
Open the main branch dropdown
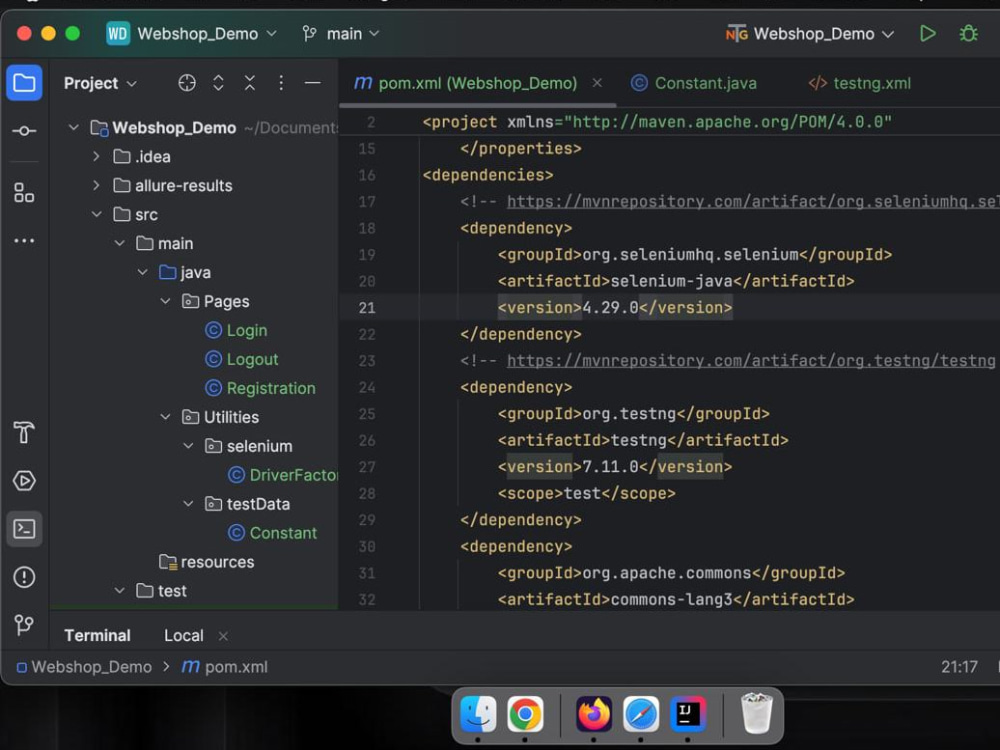(x=341, y=33)
